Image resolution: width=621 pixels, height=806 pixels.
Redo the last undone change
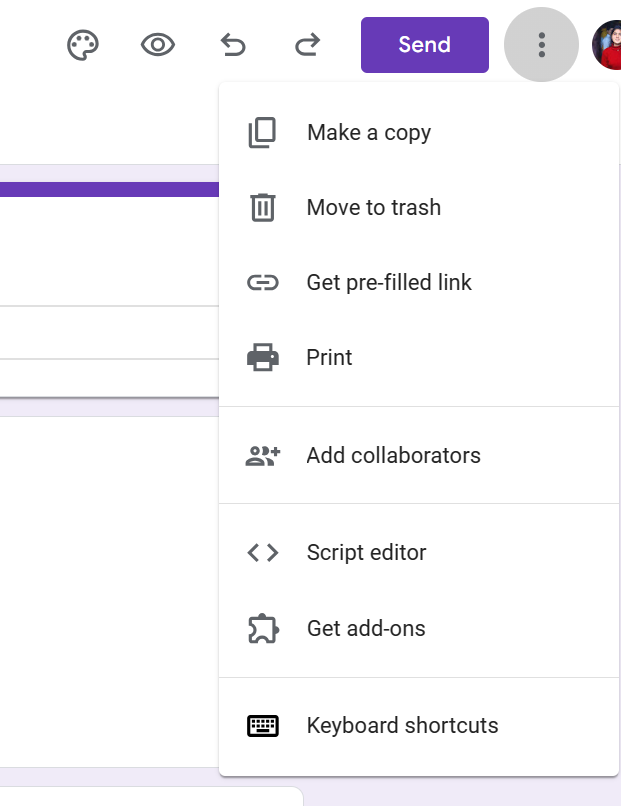(308, 45)
